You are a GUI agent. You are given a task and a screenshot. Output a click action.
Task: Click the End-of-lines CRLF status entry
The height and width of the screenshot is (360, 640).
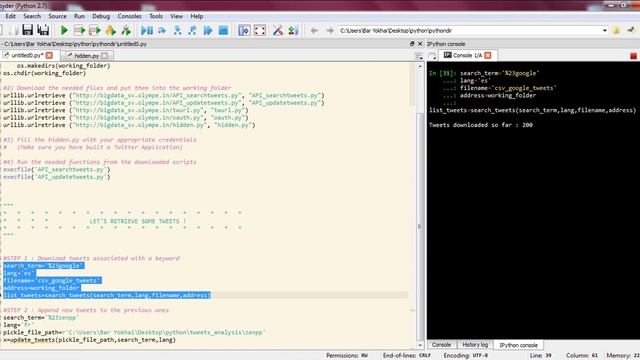tap(407, 356)
